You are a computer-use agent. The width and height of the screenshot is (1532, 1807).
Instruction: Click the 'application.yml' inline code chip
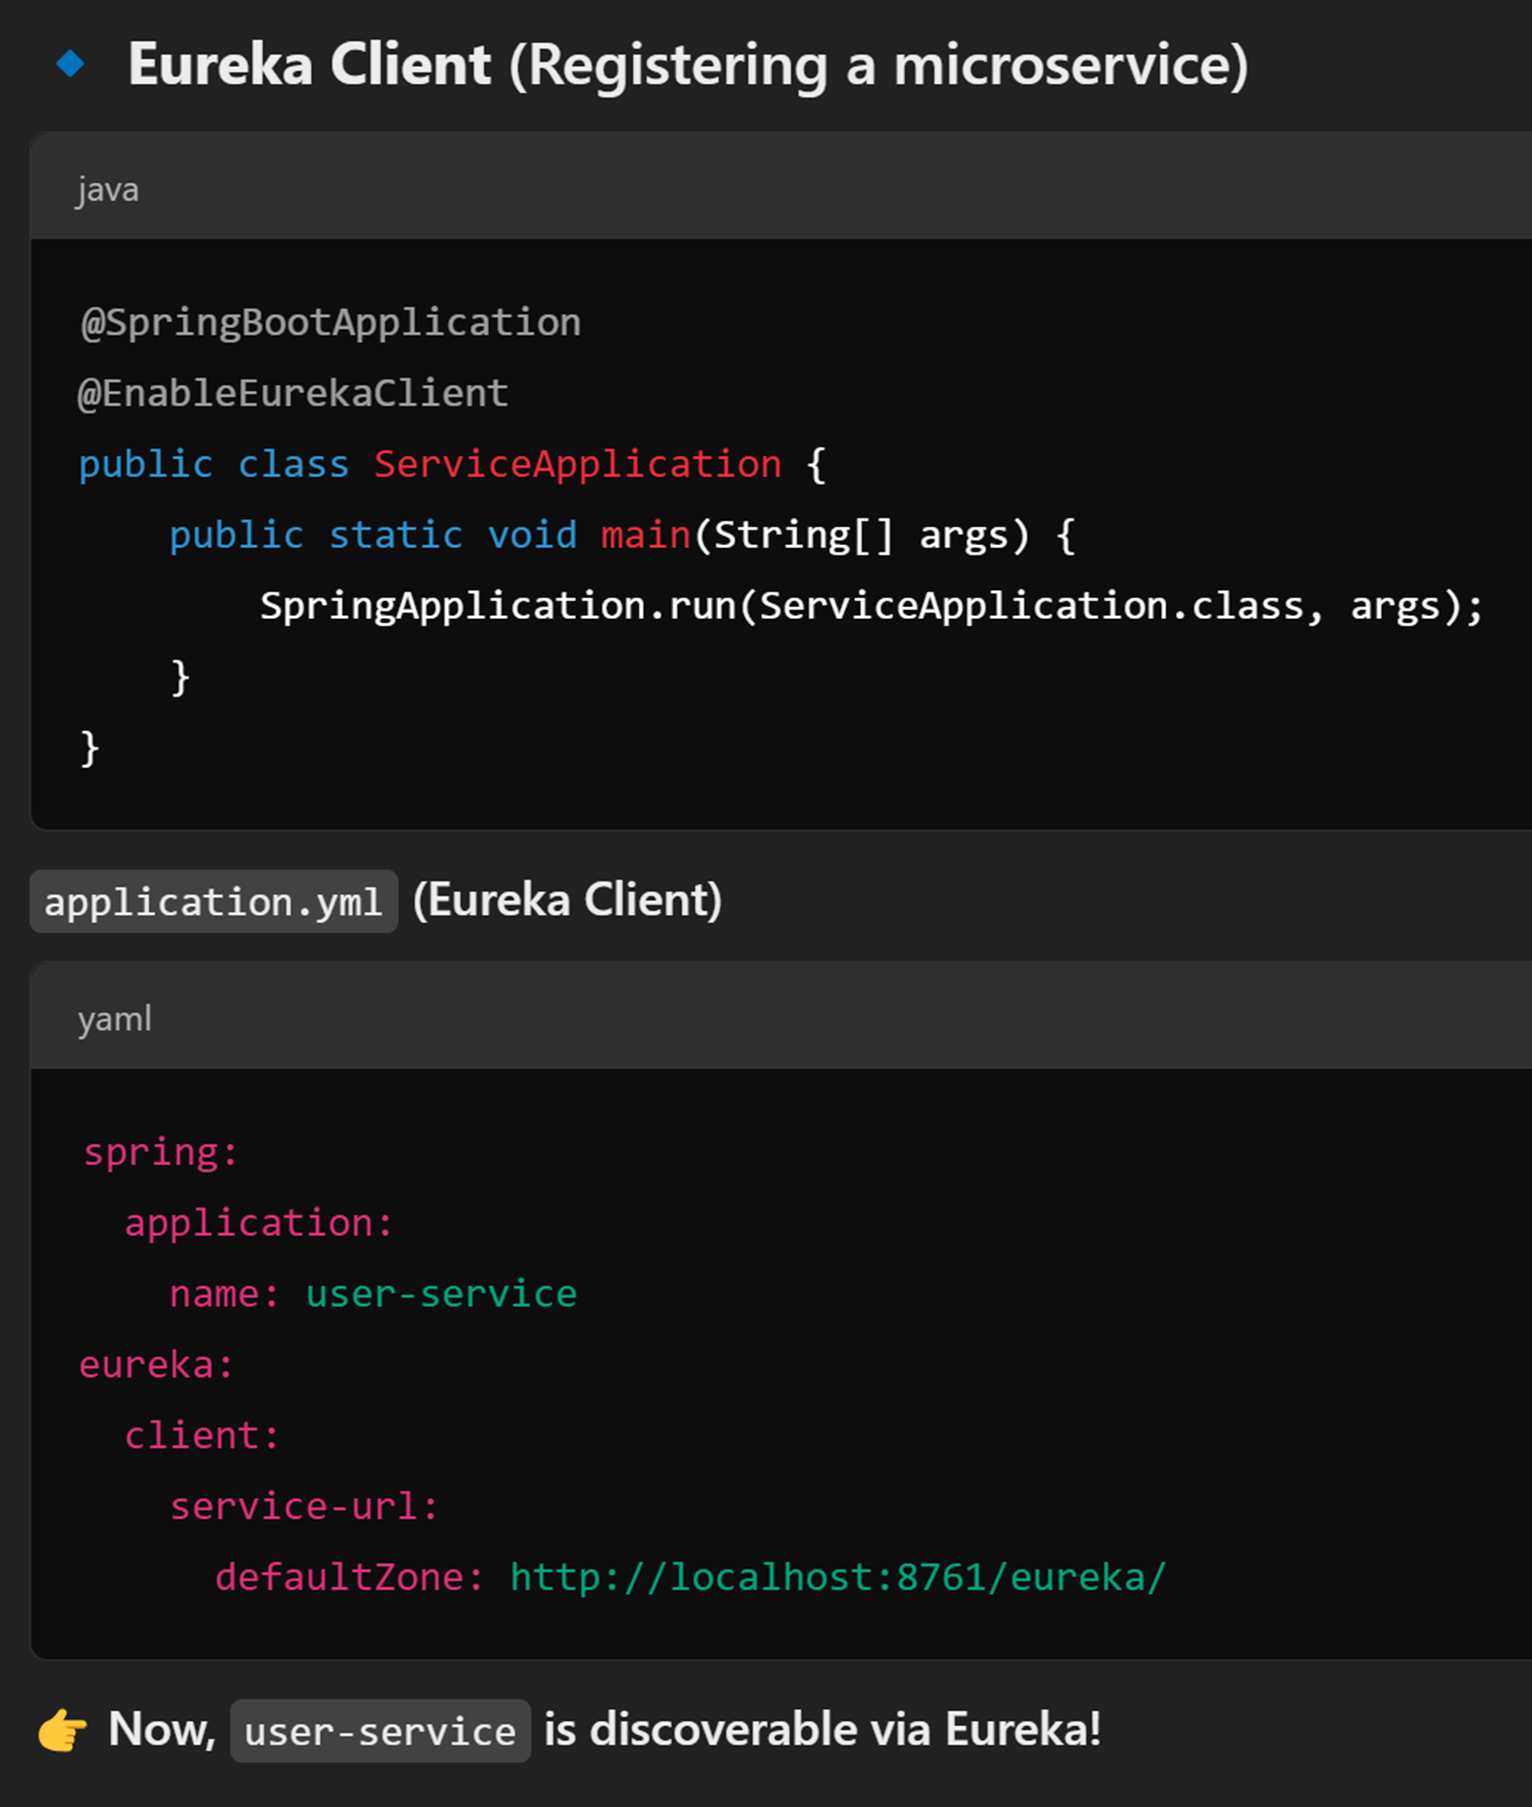[214, 902]
